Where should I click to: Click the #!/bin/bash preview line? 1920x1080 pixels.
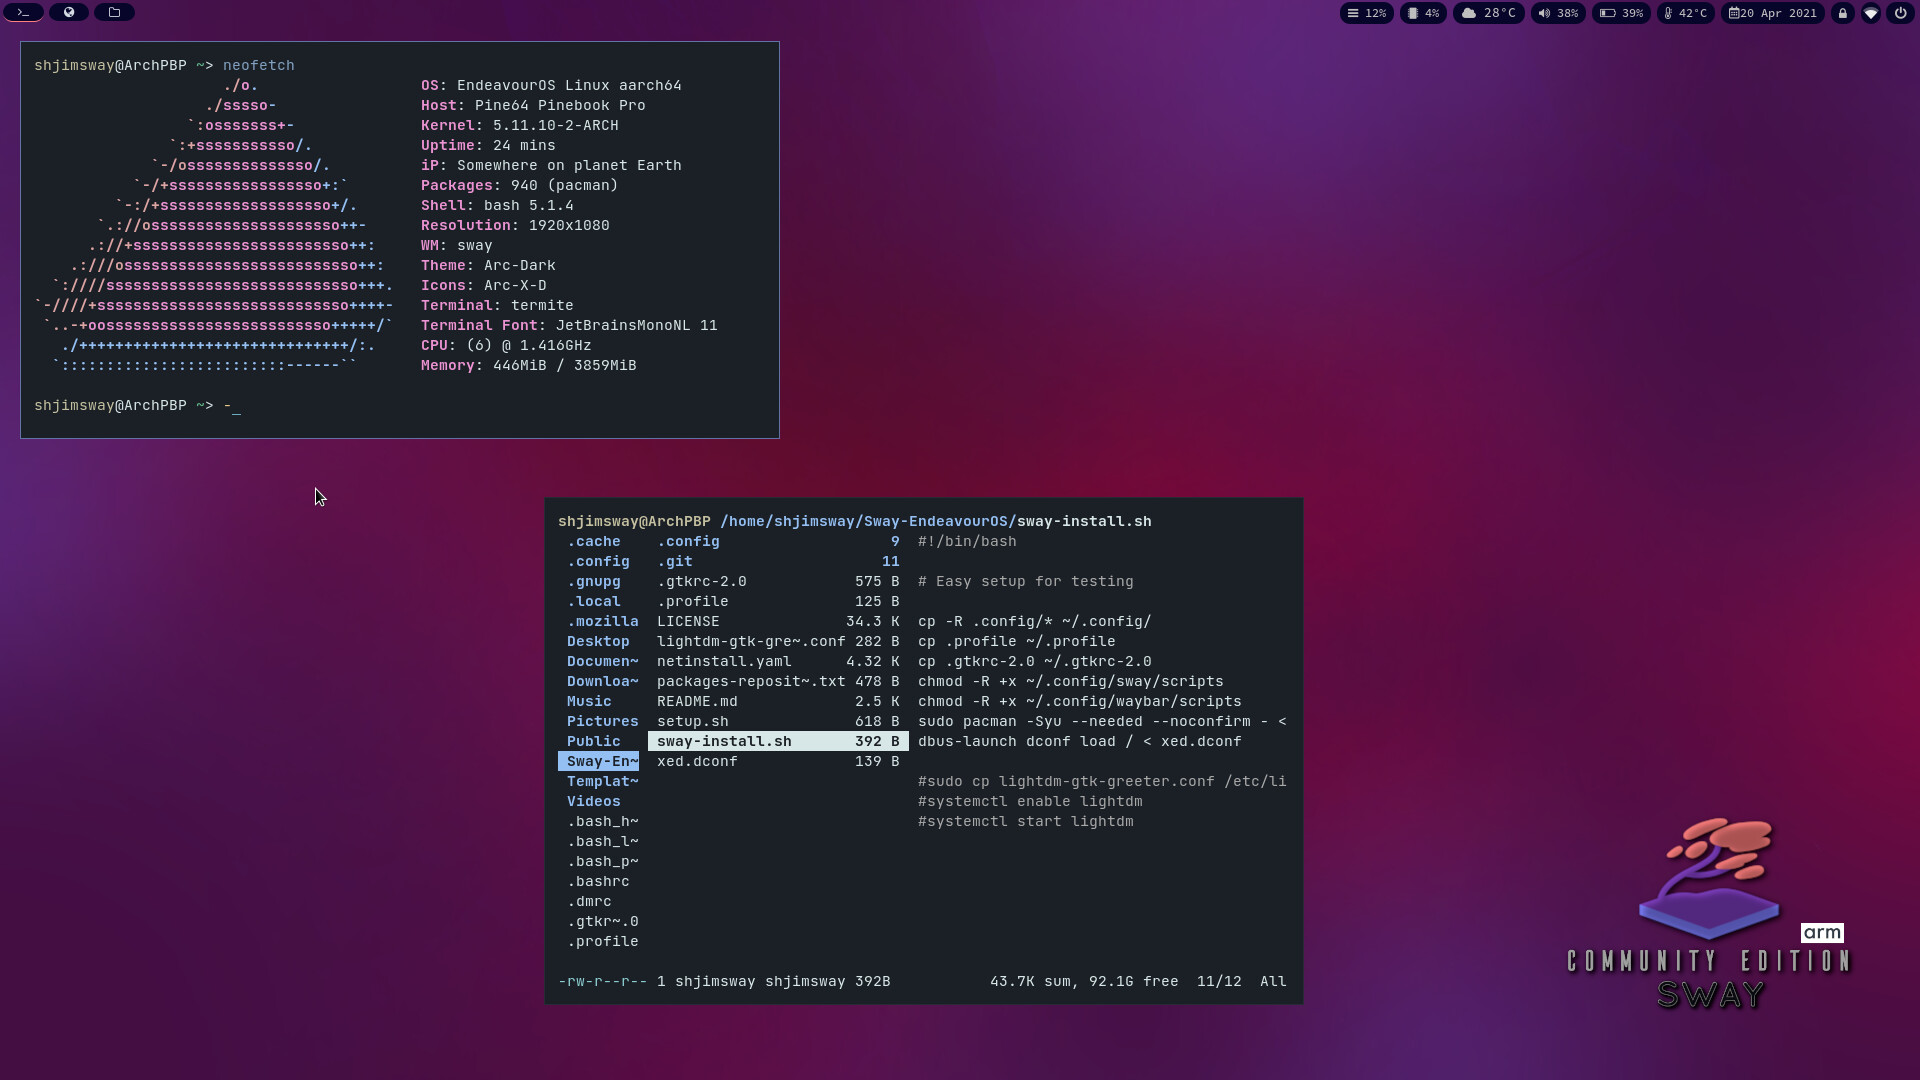coord(967,541)
